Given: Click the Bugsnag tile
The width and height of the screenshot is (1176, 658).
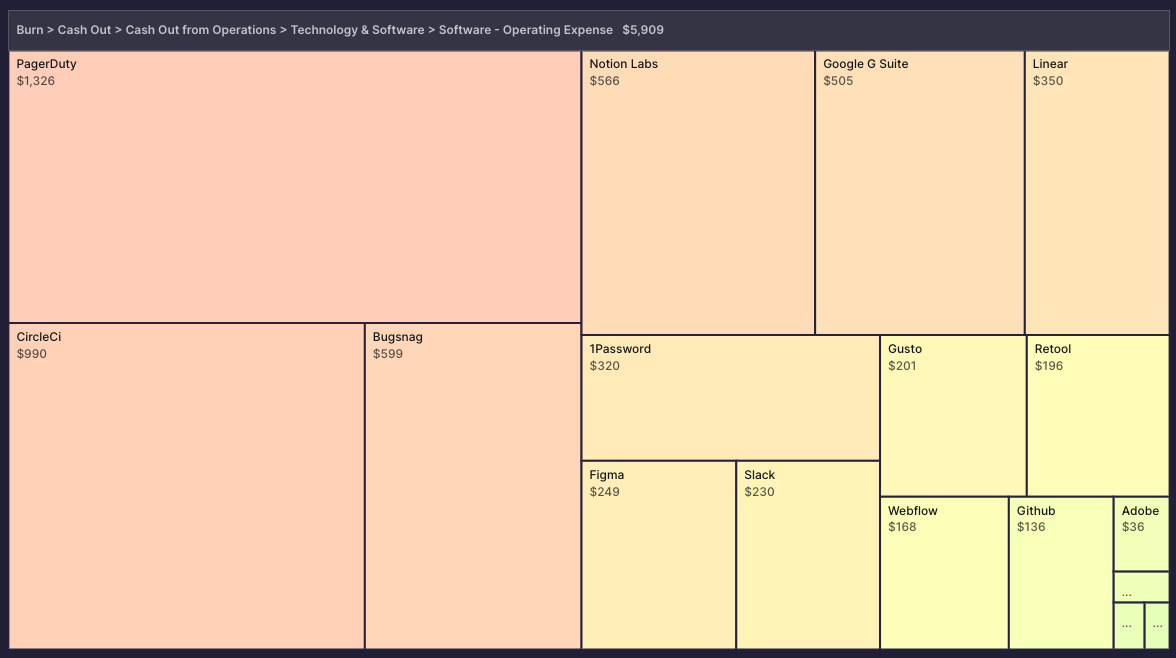Looking at the screenshot, I should [472, 486].
